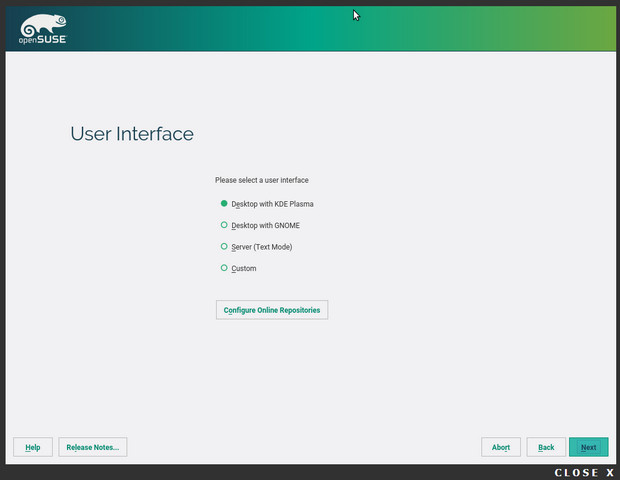Viewport: 620px width, 480px height.
Task: Go Back to the previous step
Action: coord(546,447)
